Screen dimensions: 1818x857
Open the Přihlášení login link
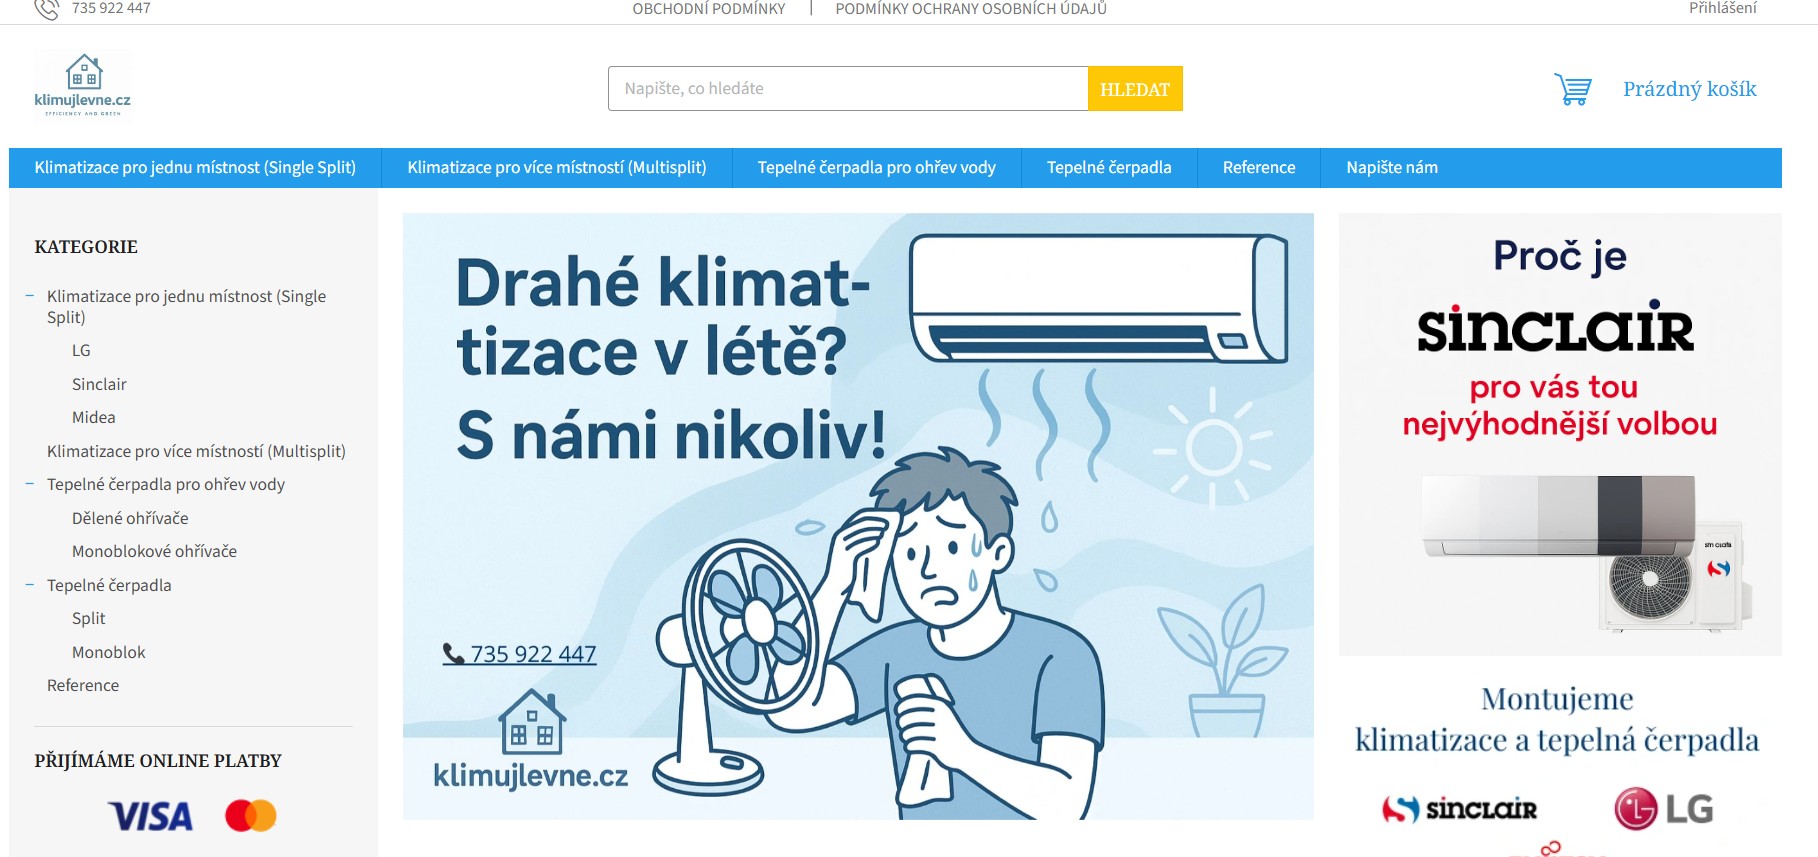[1722, 8]
